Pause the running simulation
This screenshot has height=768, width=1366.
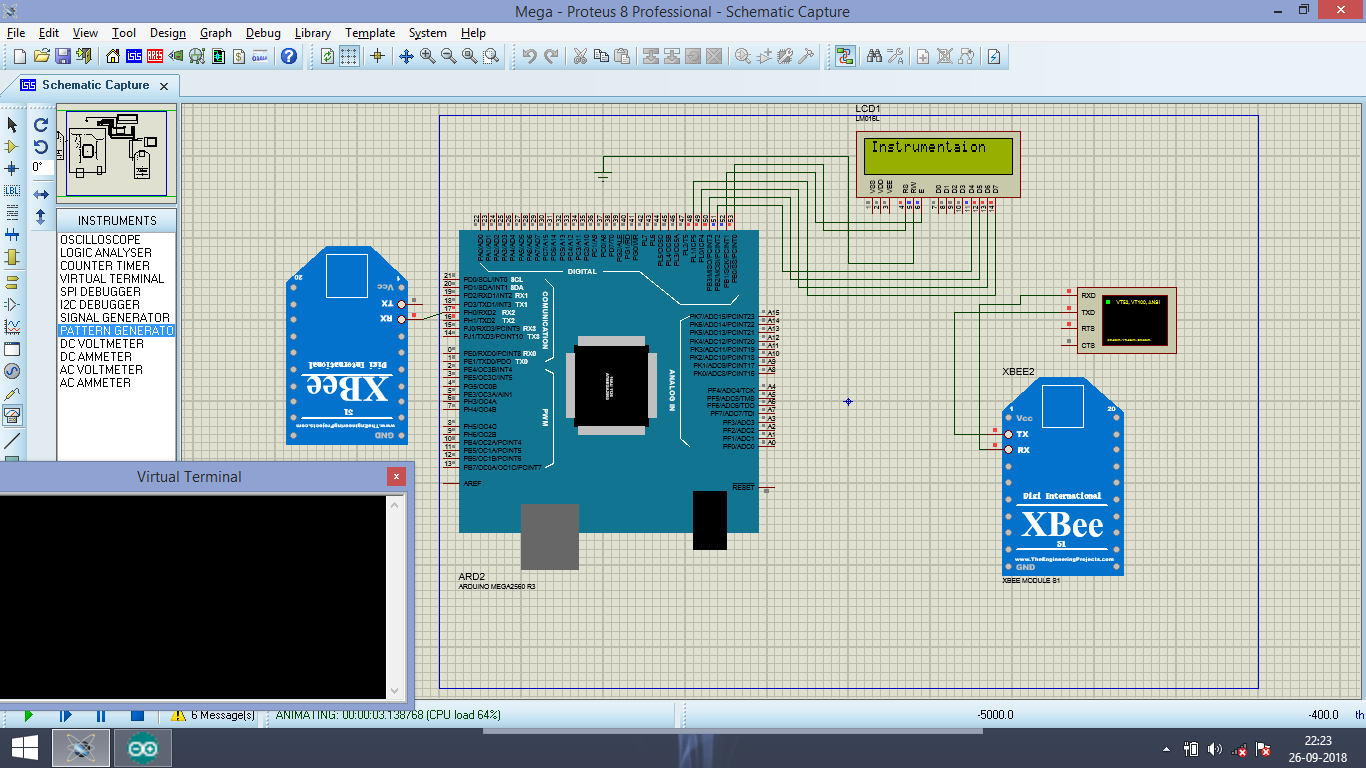[x=101, y=716]
